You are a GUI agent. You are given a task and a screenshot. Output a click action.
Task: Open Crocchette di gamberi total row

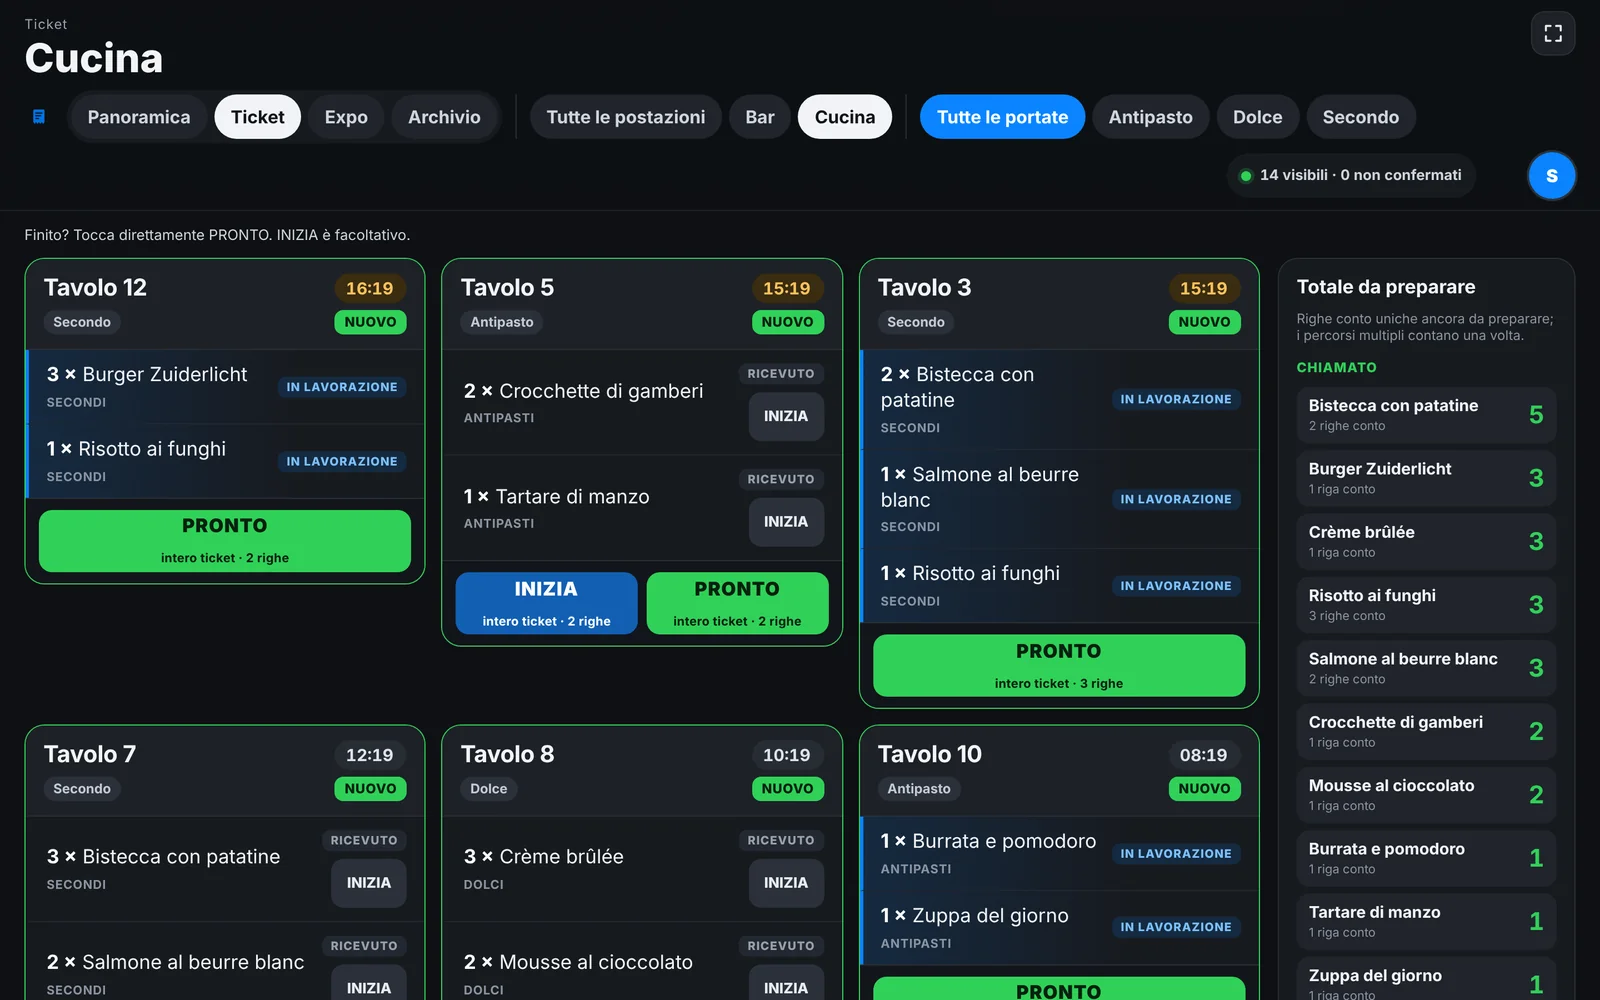(1426, 731)
